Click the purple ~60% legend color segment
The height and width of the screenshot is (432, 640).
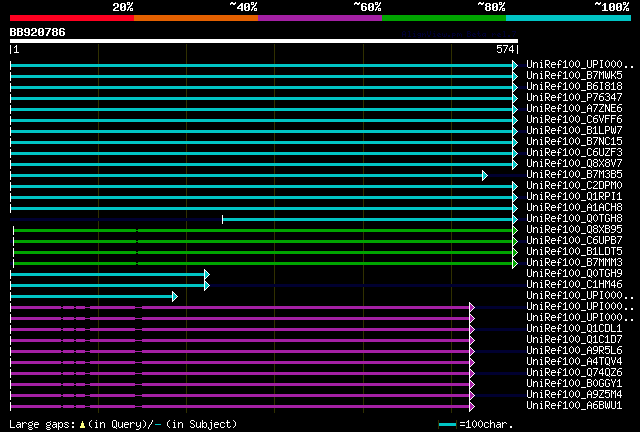click(x=320, y=18)
